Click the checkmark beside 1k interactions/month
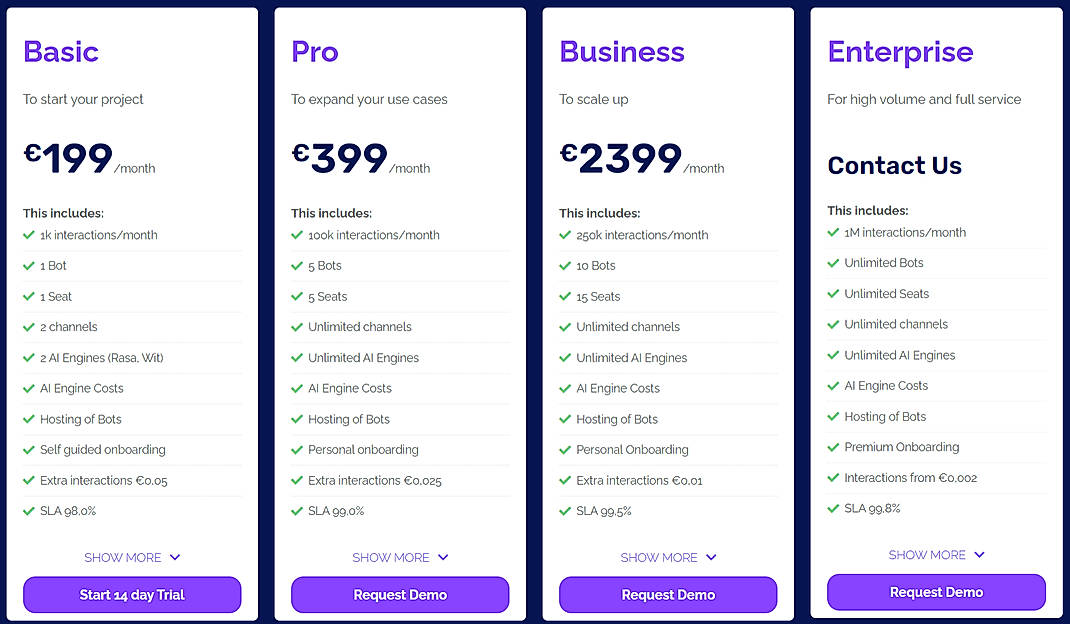This screenshot has width=1070, height=624. point(28,234)
